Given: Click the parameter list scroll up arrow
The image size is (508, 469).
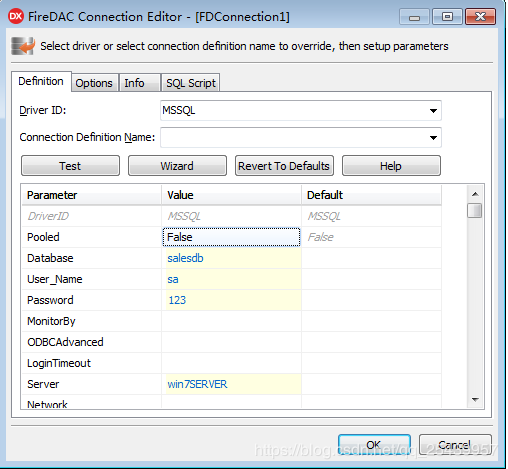Looking at the screenshot, I should 475,194.
